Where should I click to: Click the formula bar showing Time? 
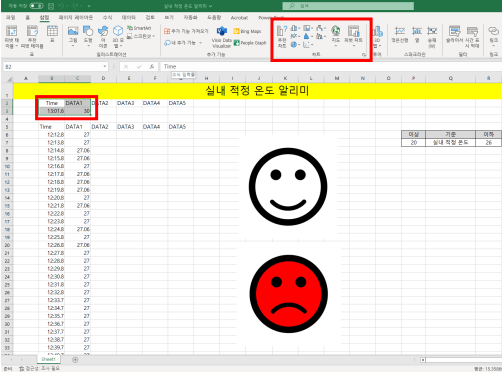coord(331,67)
